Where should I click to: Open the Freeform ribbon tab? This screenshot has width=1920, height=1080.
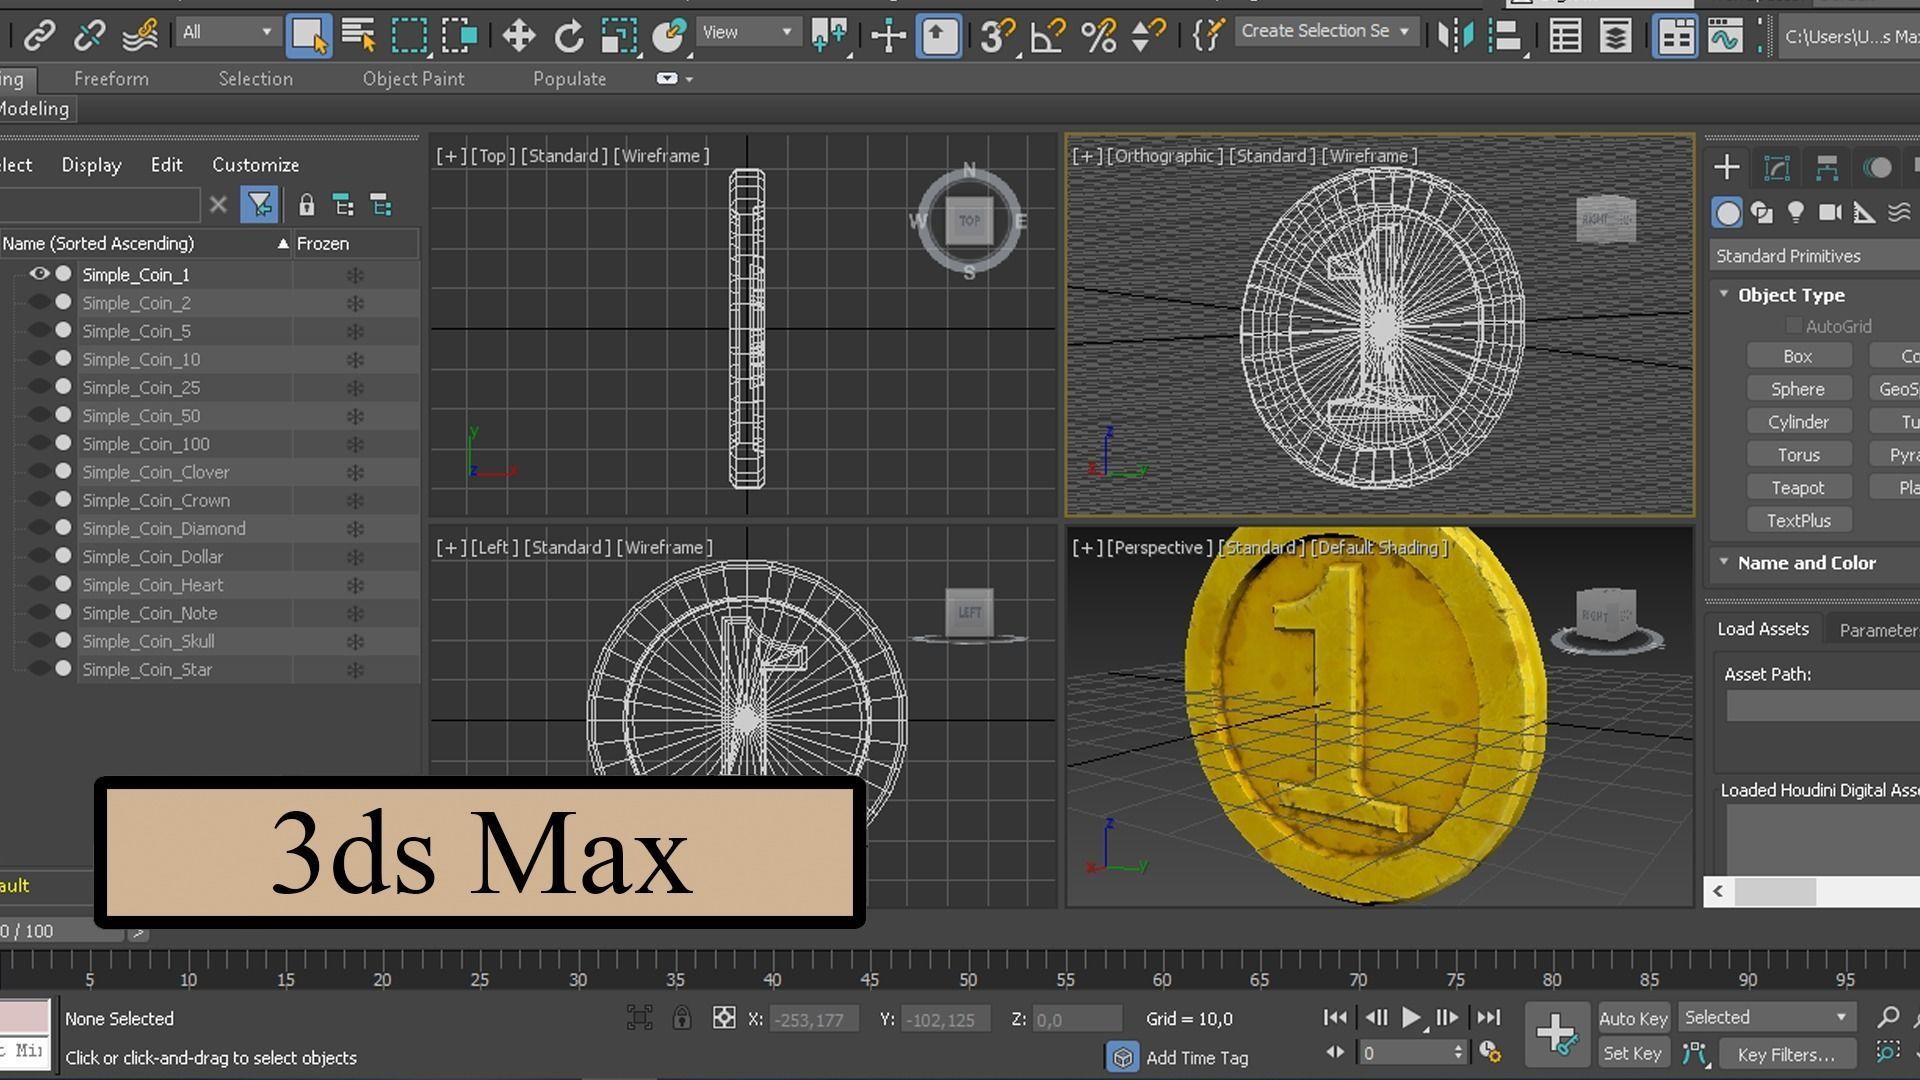pyautogui.click(x=111, y=79)
